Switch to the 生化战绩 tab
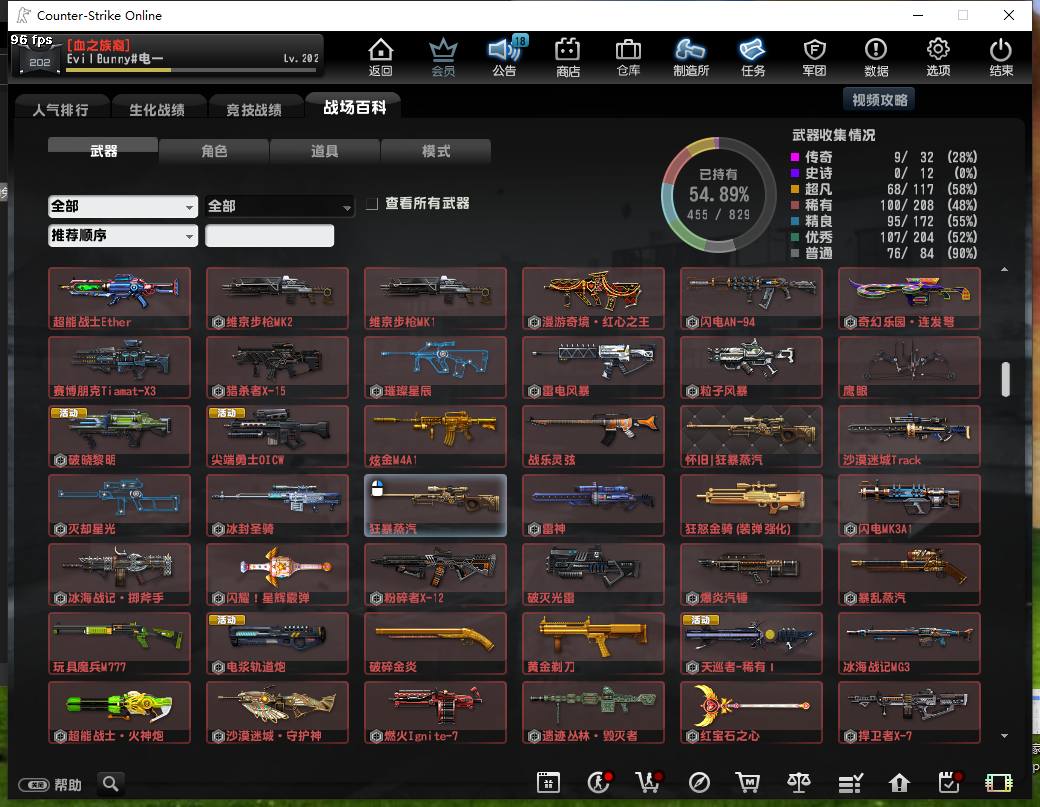The width and height of the screenshot is (1040, 807). tap(157, 109)
